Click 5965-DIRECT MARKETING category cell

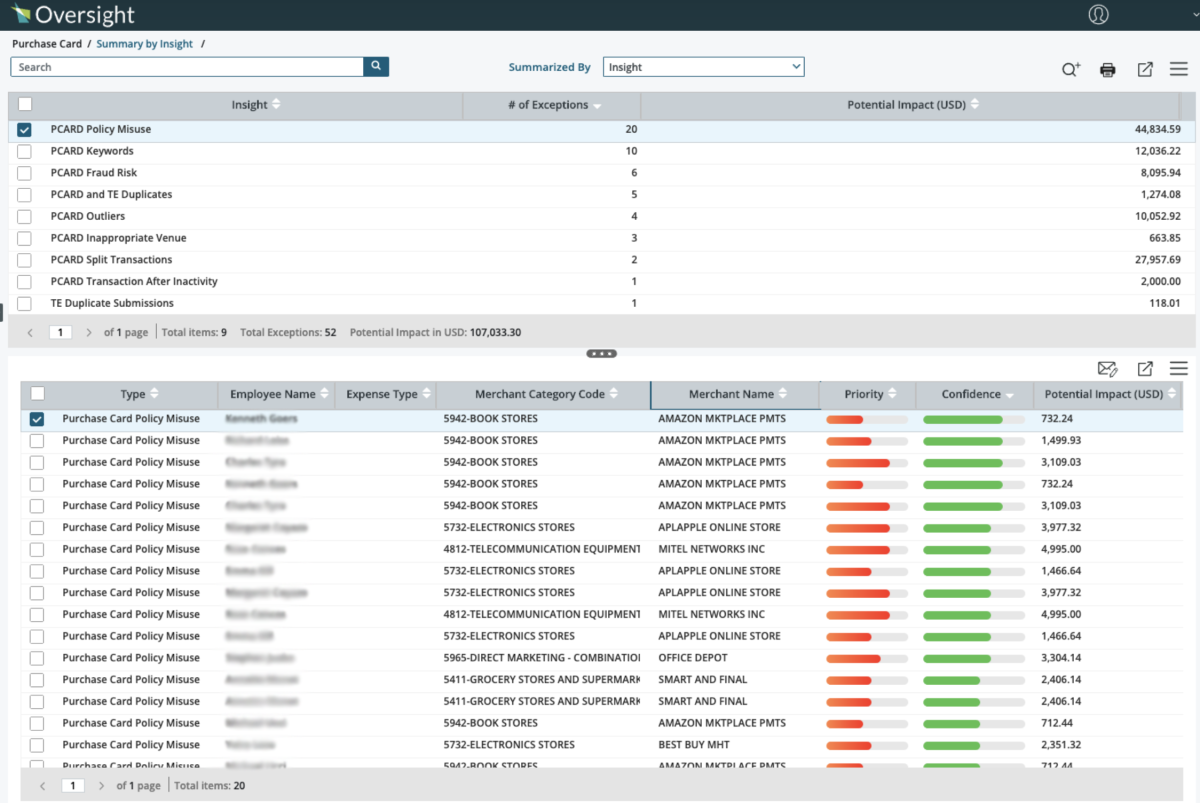pyautogui.click(x=542, y=658)
